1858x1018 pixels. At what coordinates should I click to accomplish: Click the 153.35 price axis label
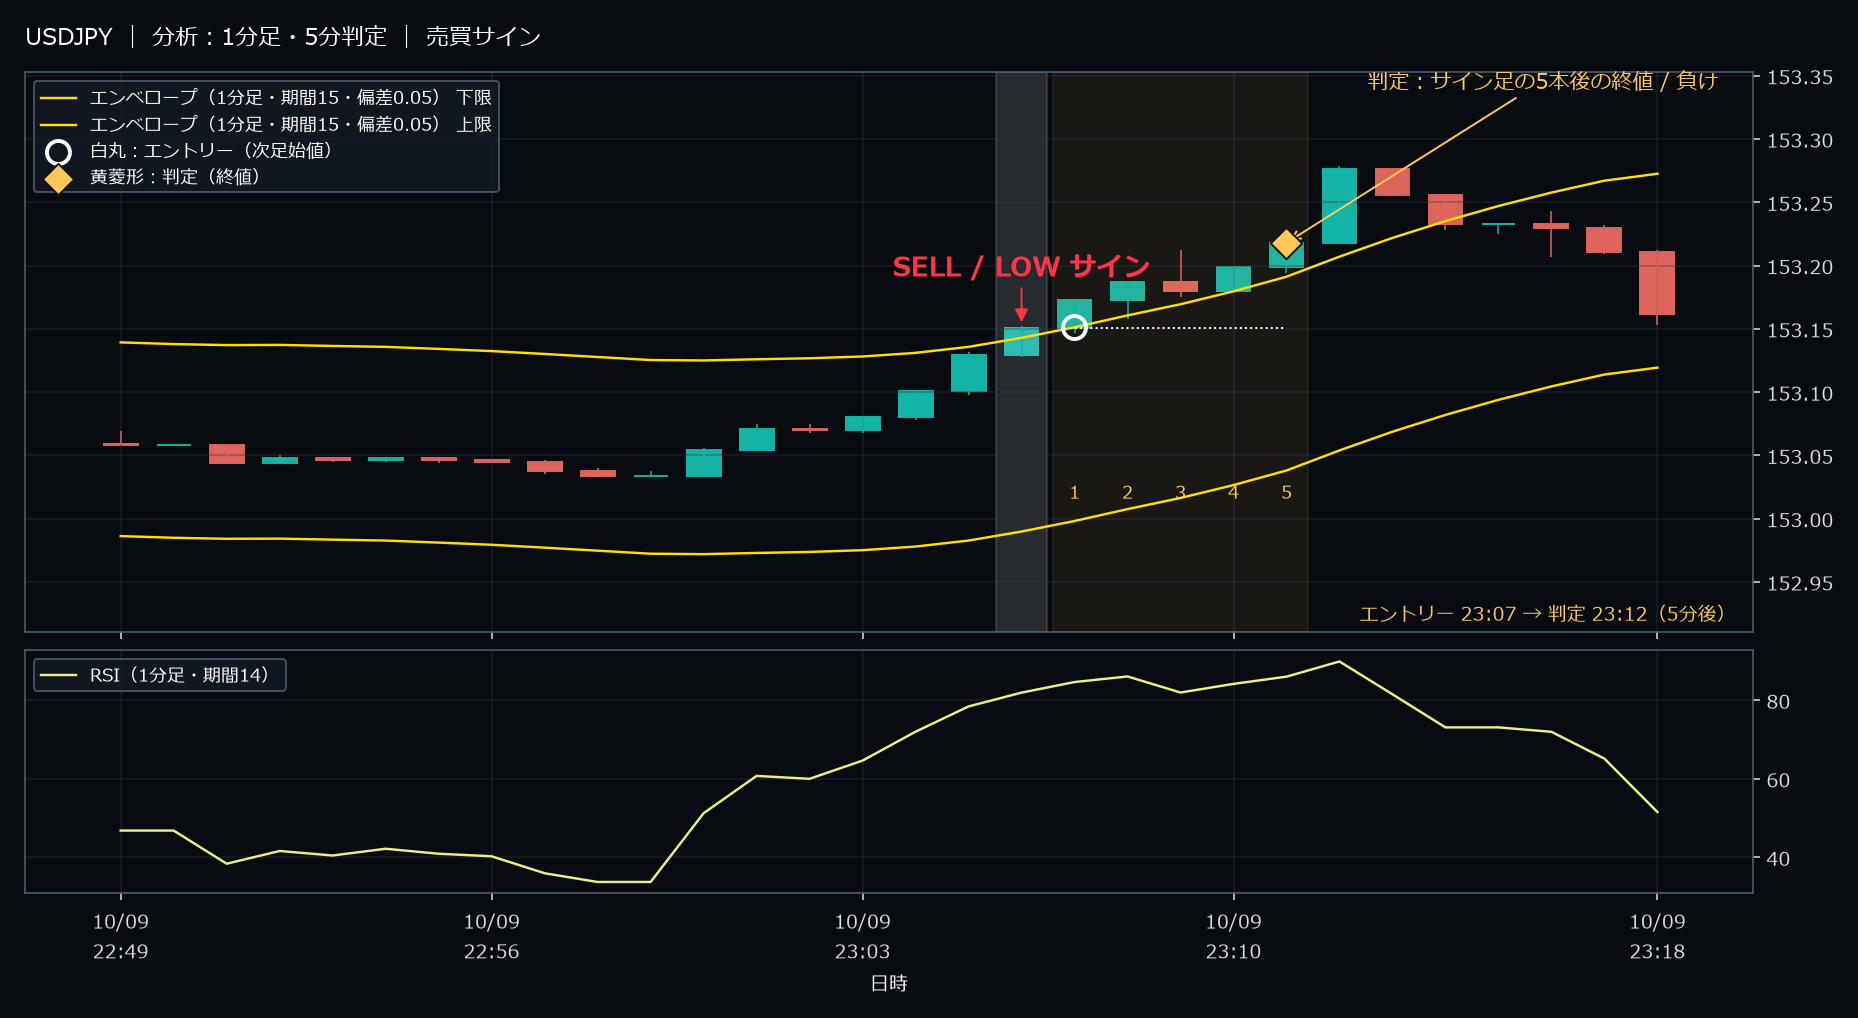pos(1800,78)
